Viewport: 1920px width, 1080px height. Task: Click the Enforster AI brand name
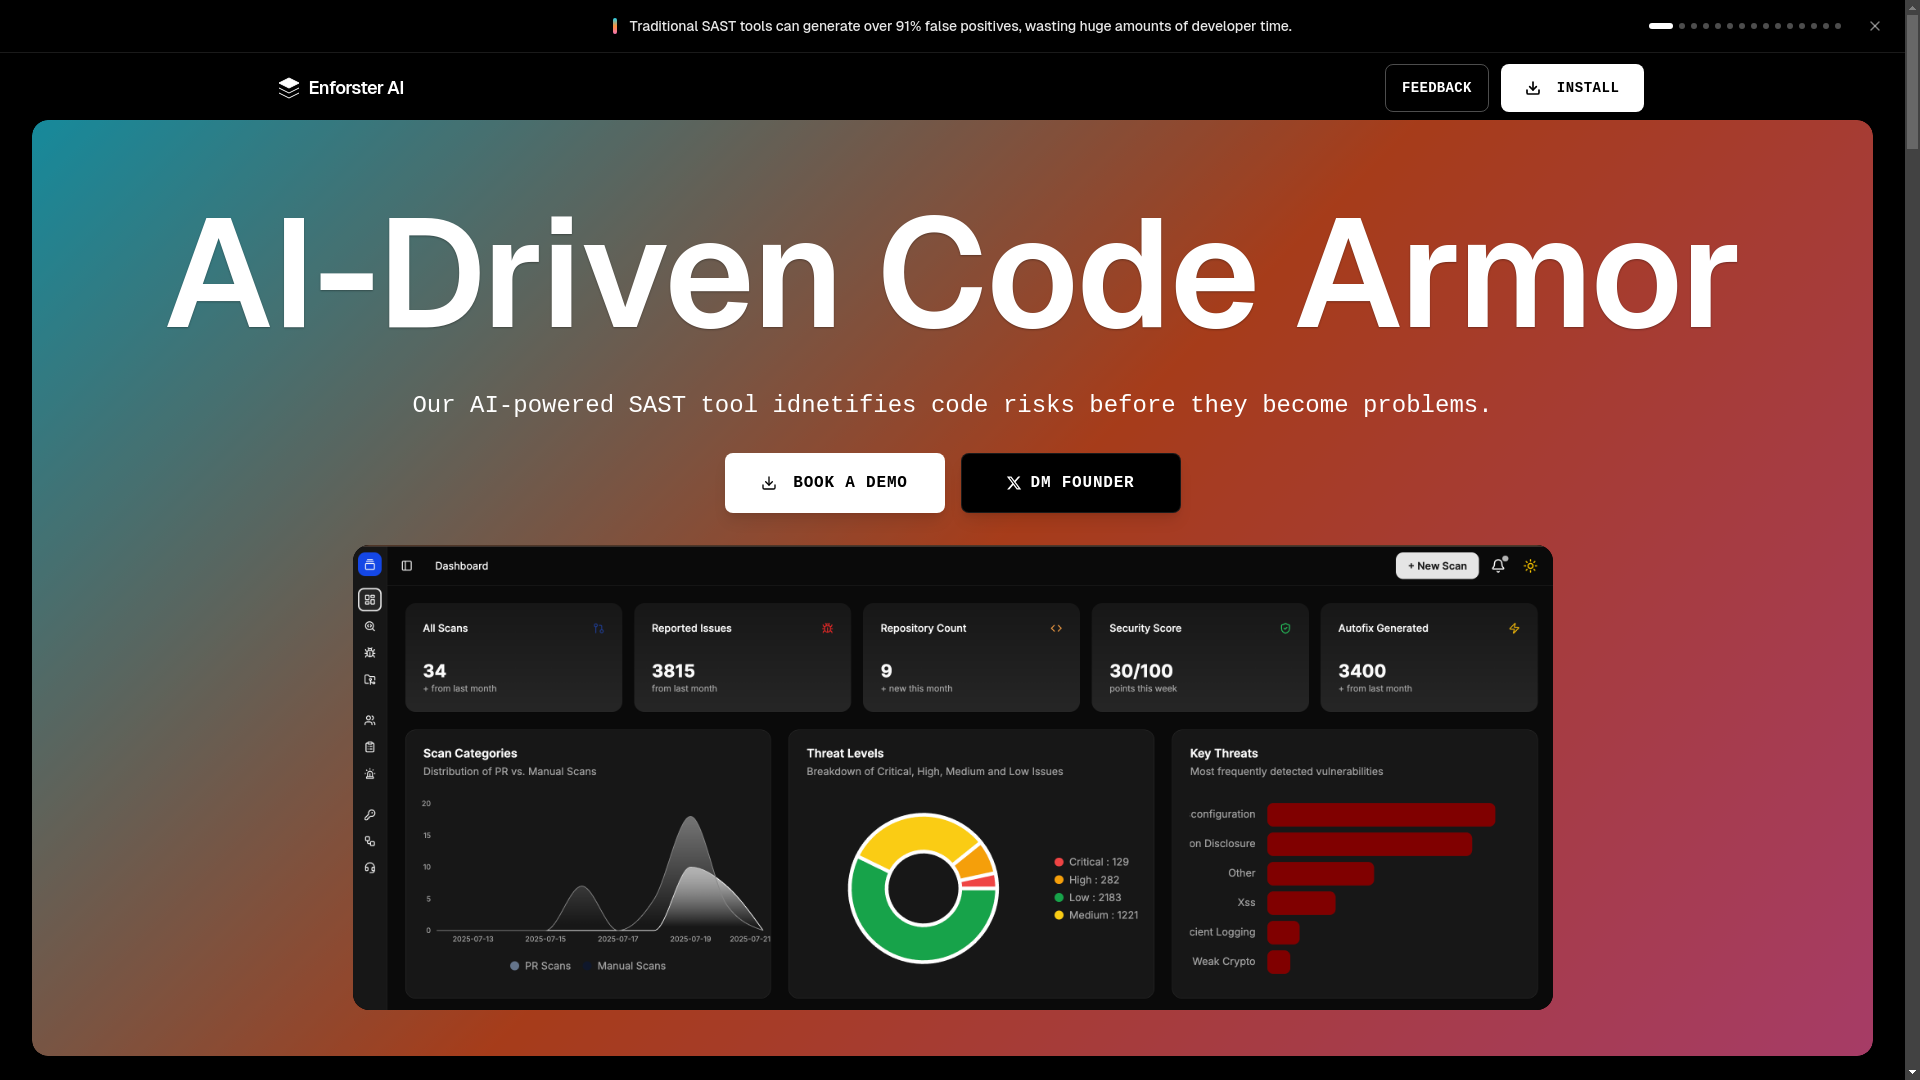point(356,88)
